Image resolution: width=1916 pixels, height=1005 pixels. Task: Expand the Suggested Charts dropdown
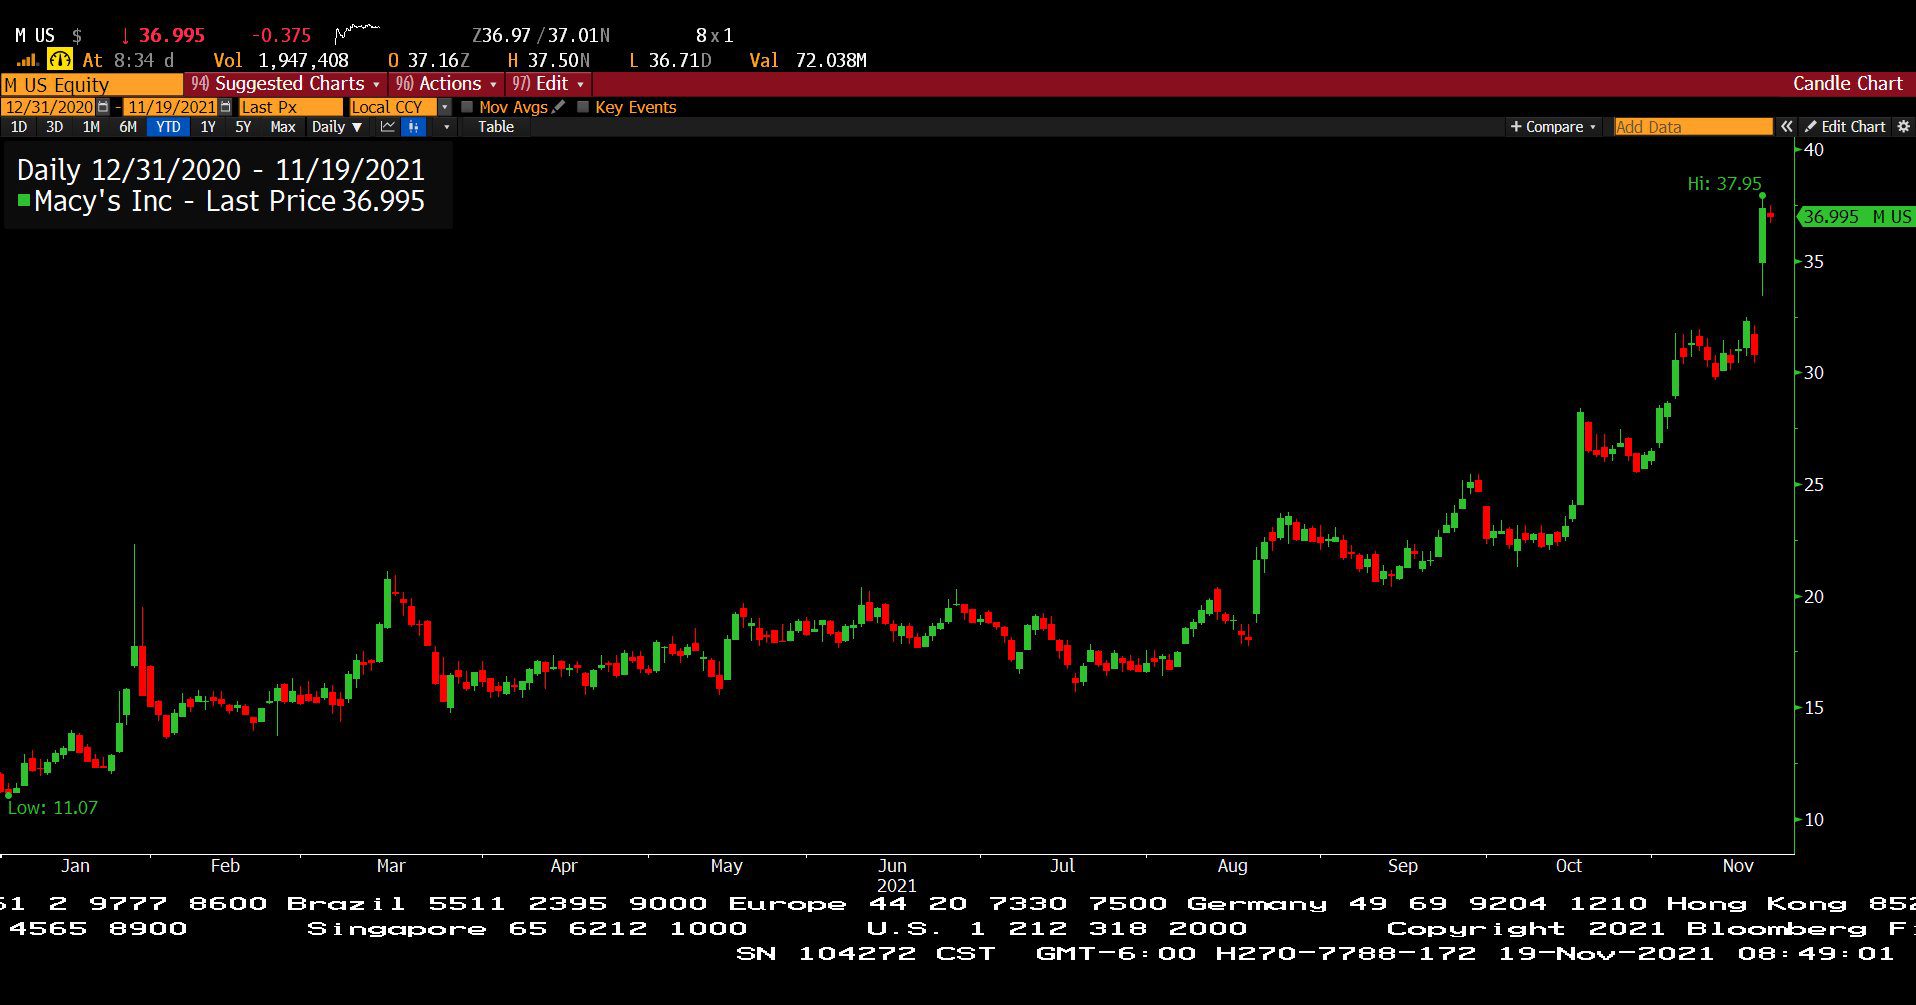[286, 84]
